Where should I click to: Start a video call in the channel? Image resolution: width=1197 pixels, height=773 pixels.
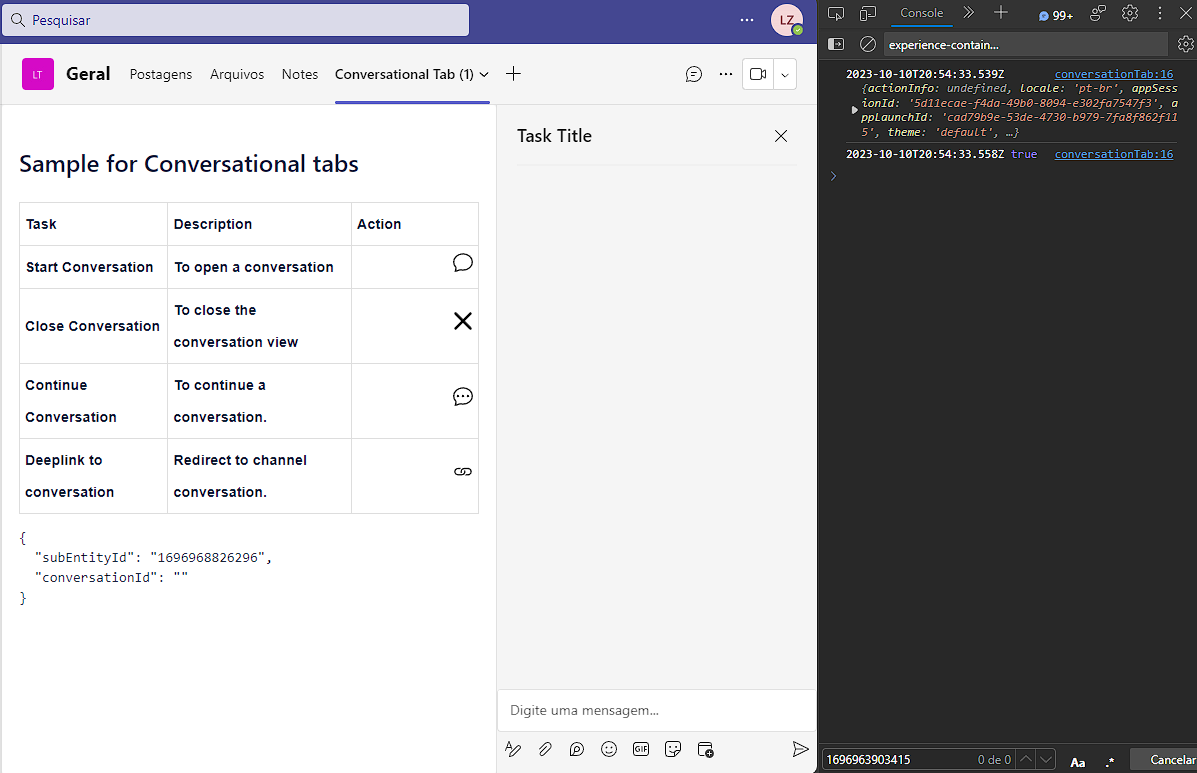point(757,74)
